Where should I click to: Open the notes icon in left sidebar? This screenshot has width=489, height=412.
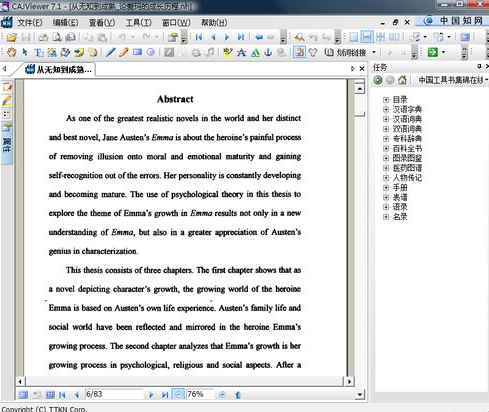point(7,87)
